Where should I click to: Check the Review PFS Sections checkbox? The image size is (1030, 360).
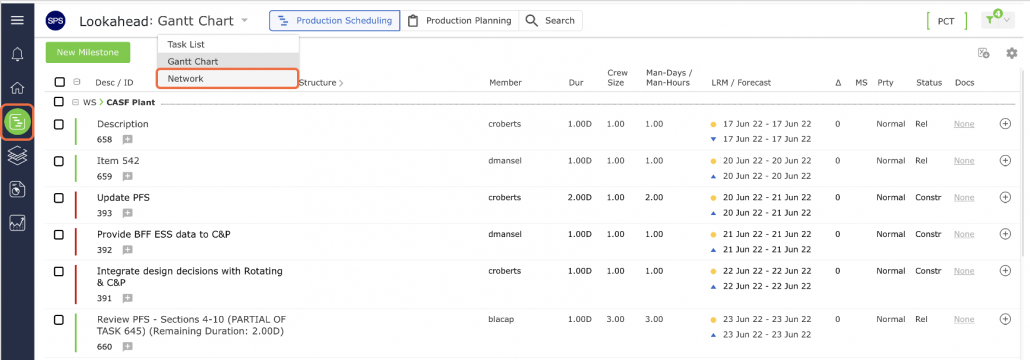59,320
